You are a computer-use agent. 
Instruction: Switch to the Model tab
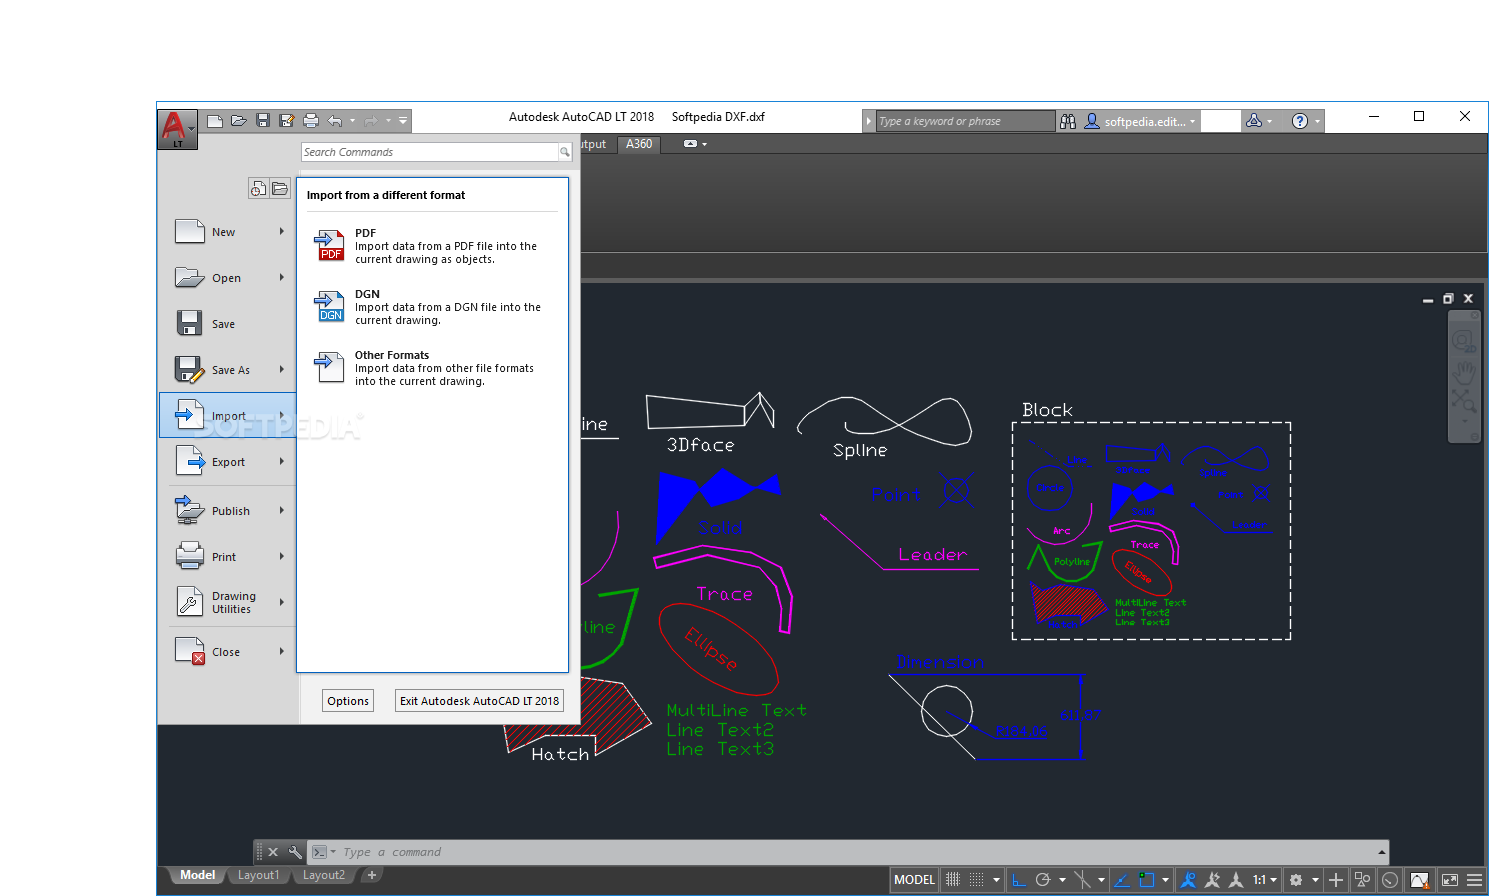197,875
